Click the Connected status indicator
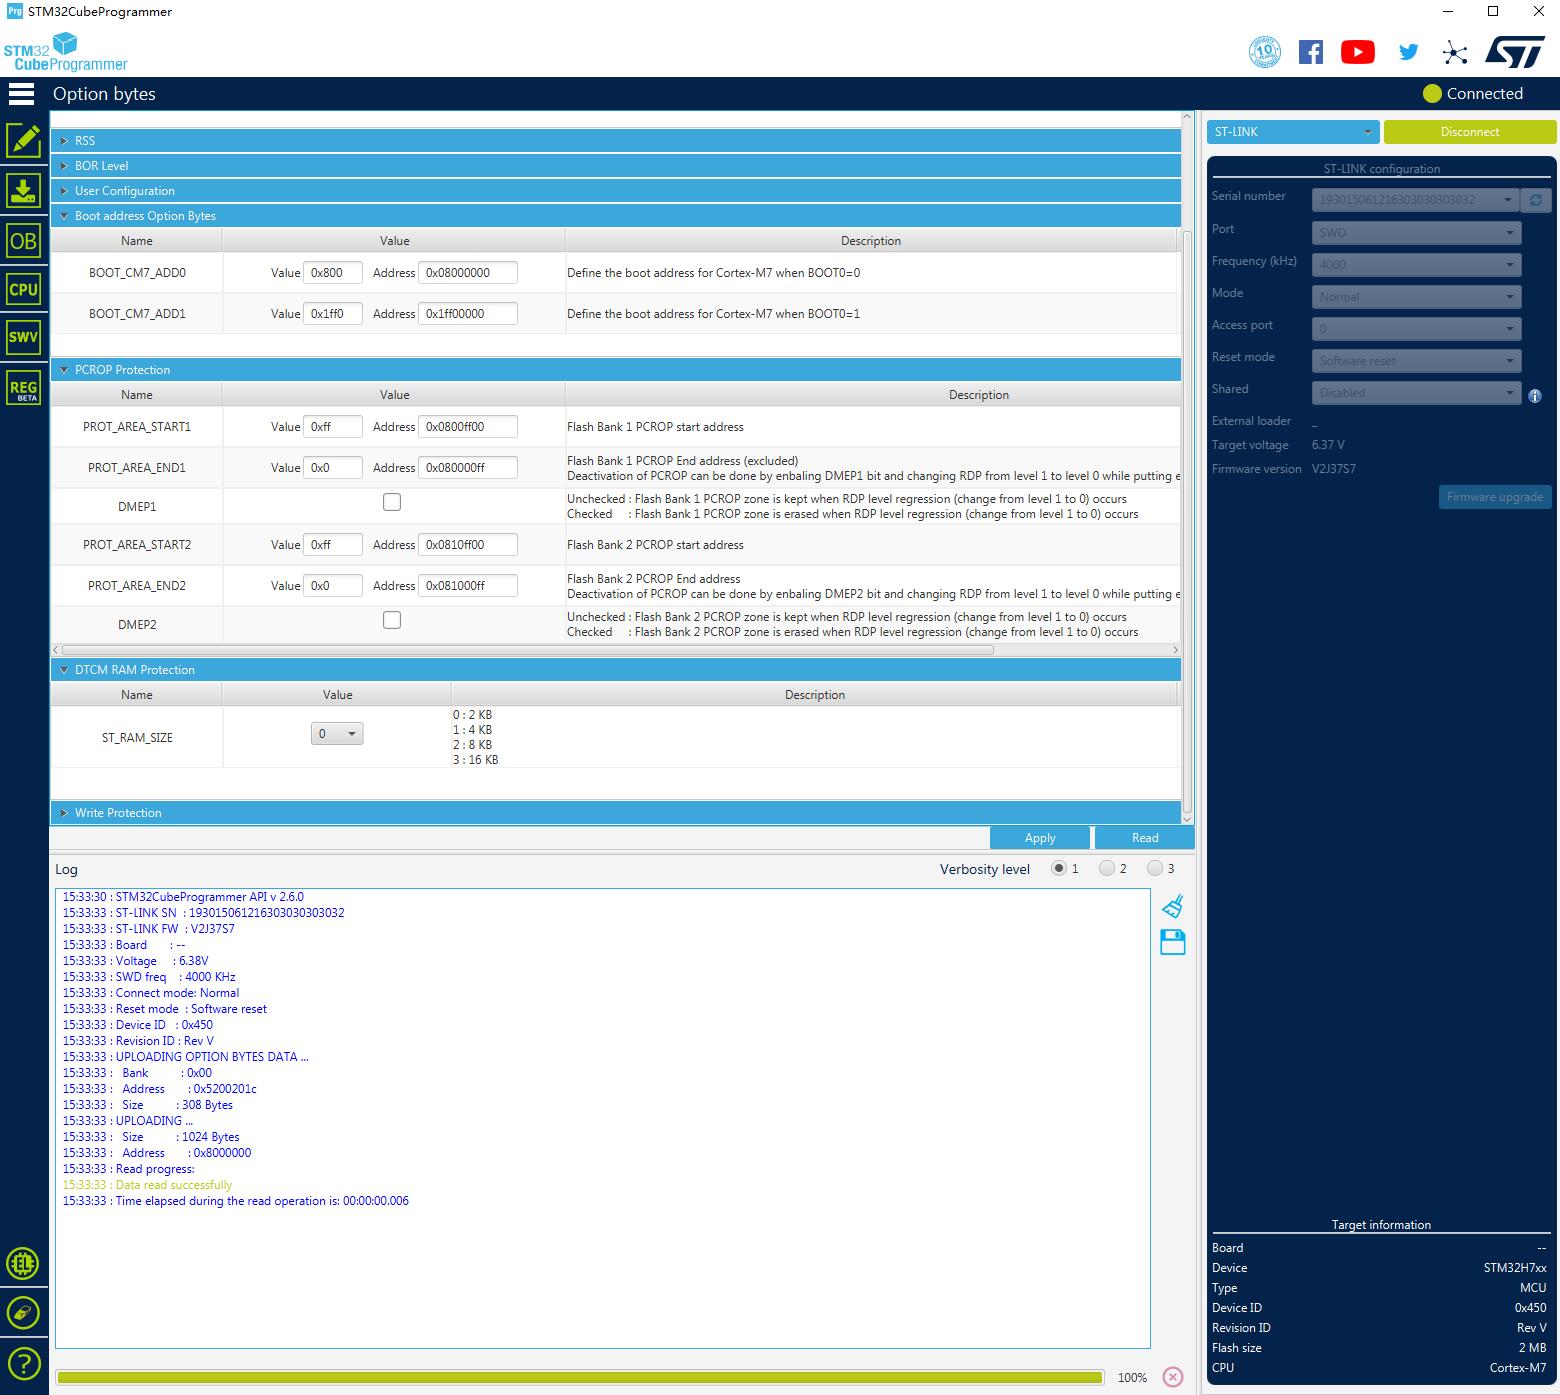This screenshot has height=1395, width=1560. pyautogui.click(x=1473, y=94)
